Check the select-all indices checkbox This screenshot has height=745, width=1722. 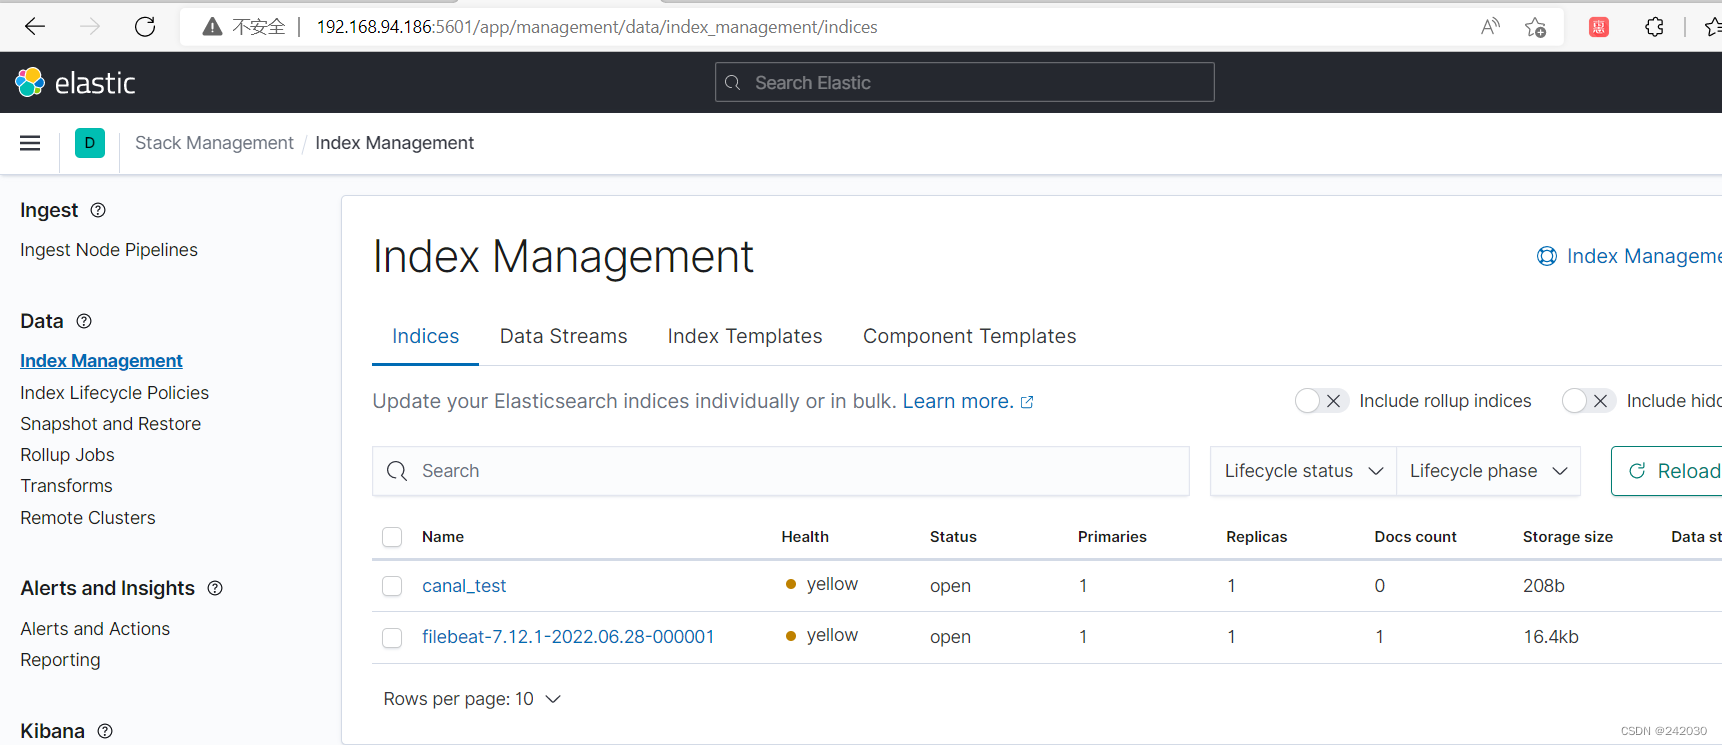392,537
